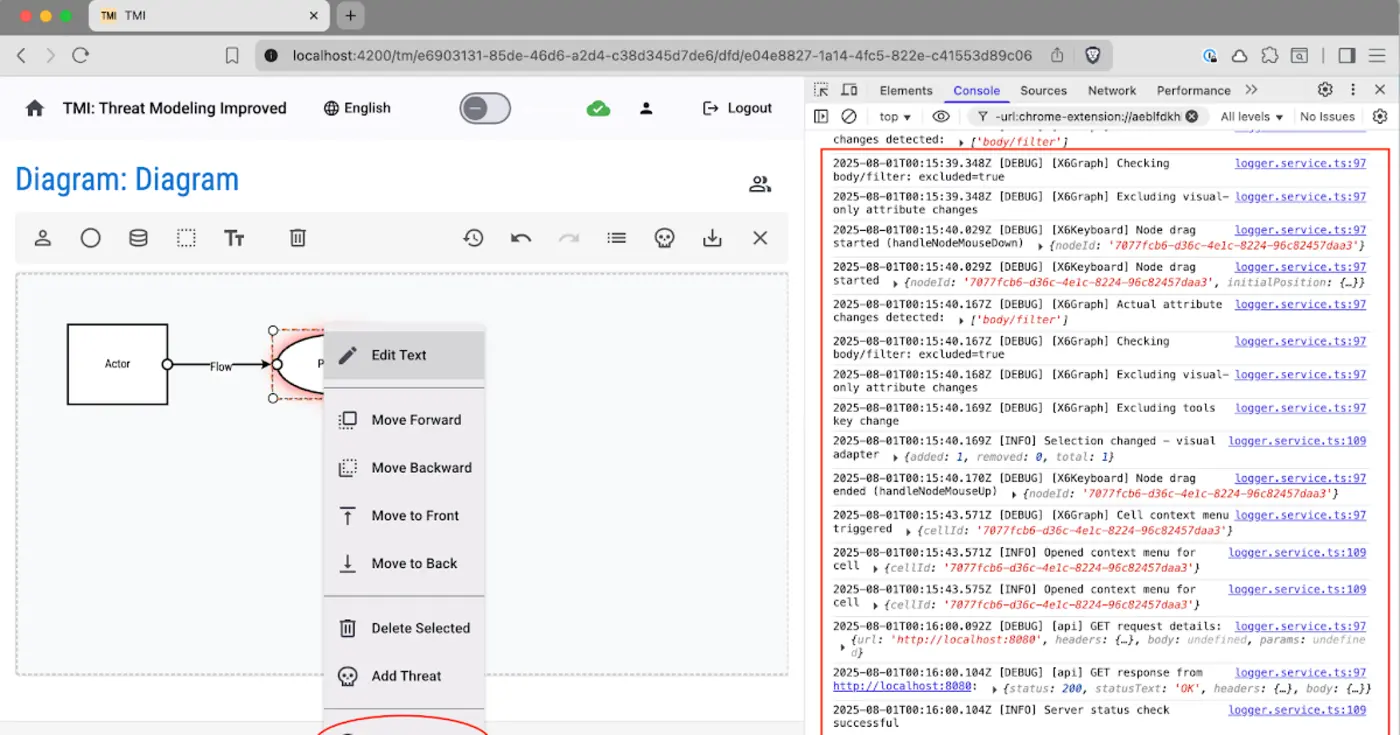Open the English language selector

tap(357, 108)
